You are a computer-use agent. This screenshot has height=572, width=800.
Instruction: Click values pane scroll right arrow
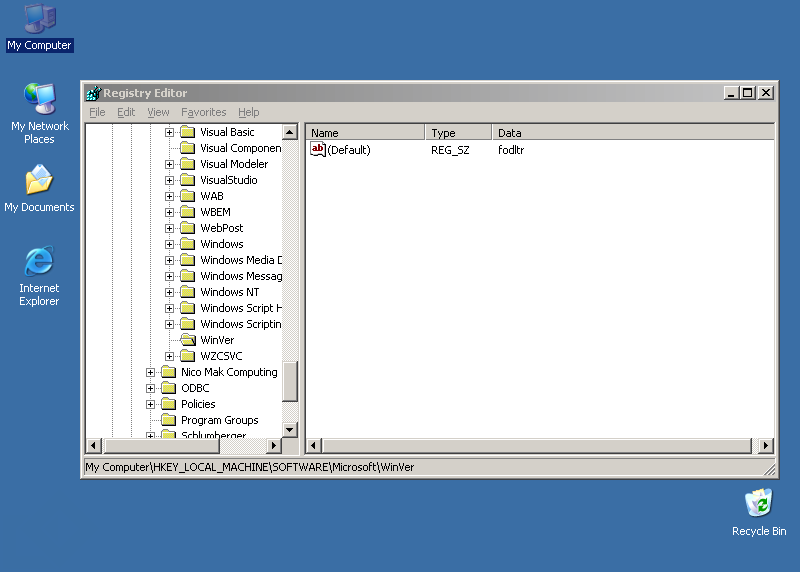pyautogui.click(x=765, y=445)
